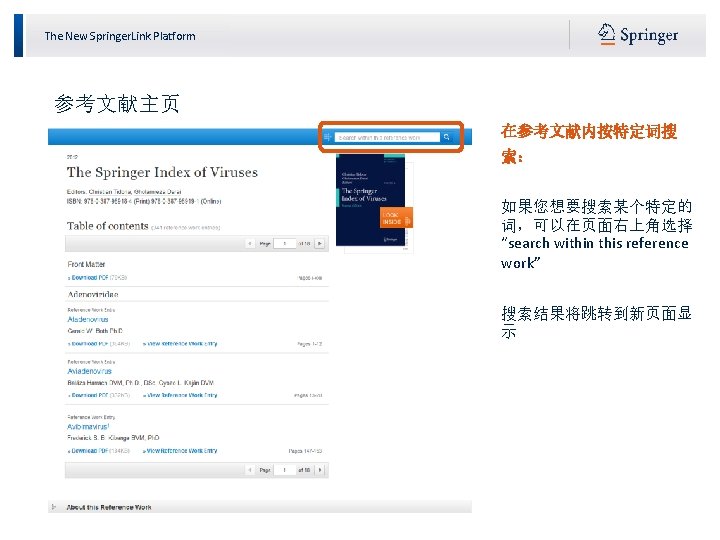The width and height of the screenshot is (720, 540).
Task: Click the Springer horse logo in the header
Action: pos(606,34)
